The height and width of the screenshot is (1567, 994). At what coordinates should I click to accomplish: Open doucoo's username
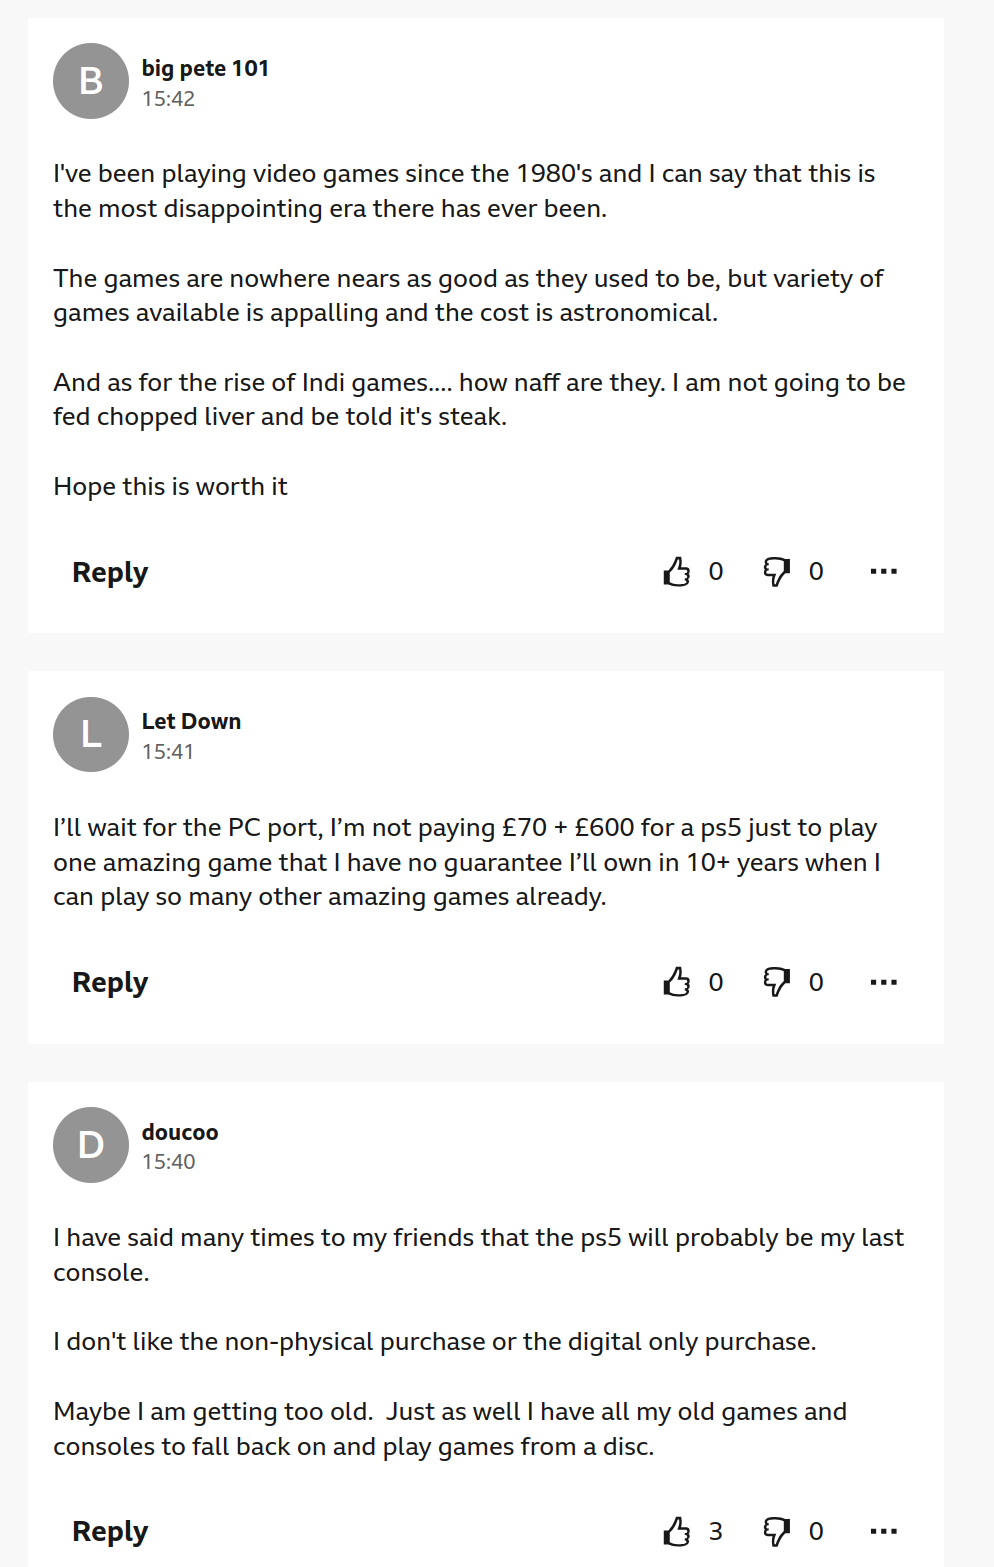(180, 1132)
